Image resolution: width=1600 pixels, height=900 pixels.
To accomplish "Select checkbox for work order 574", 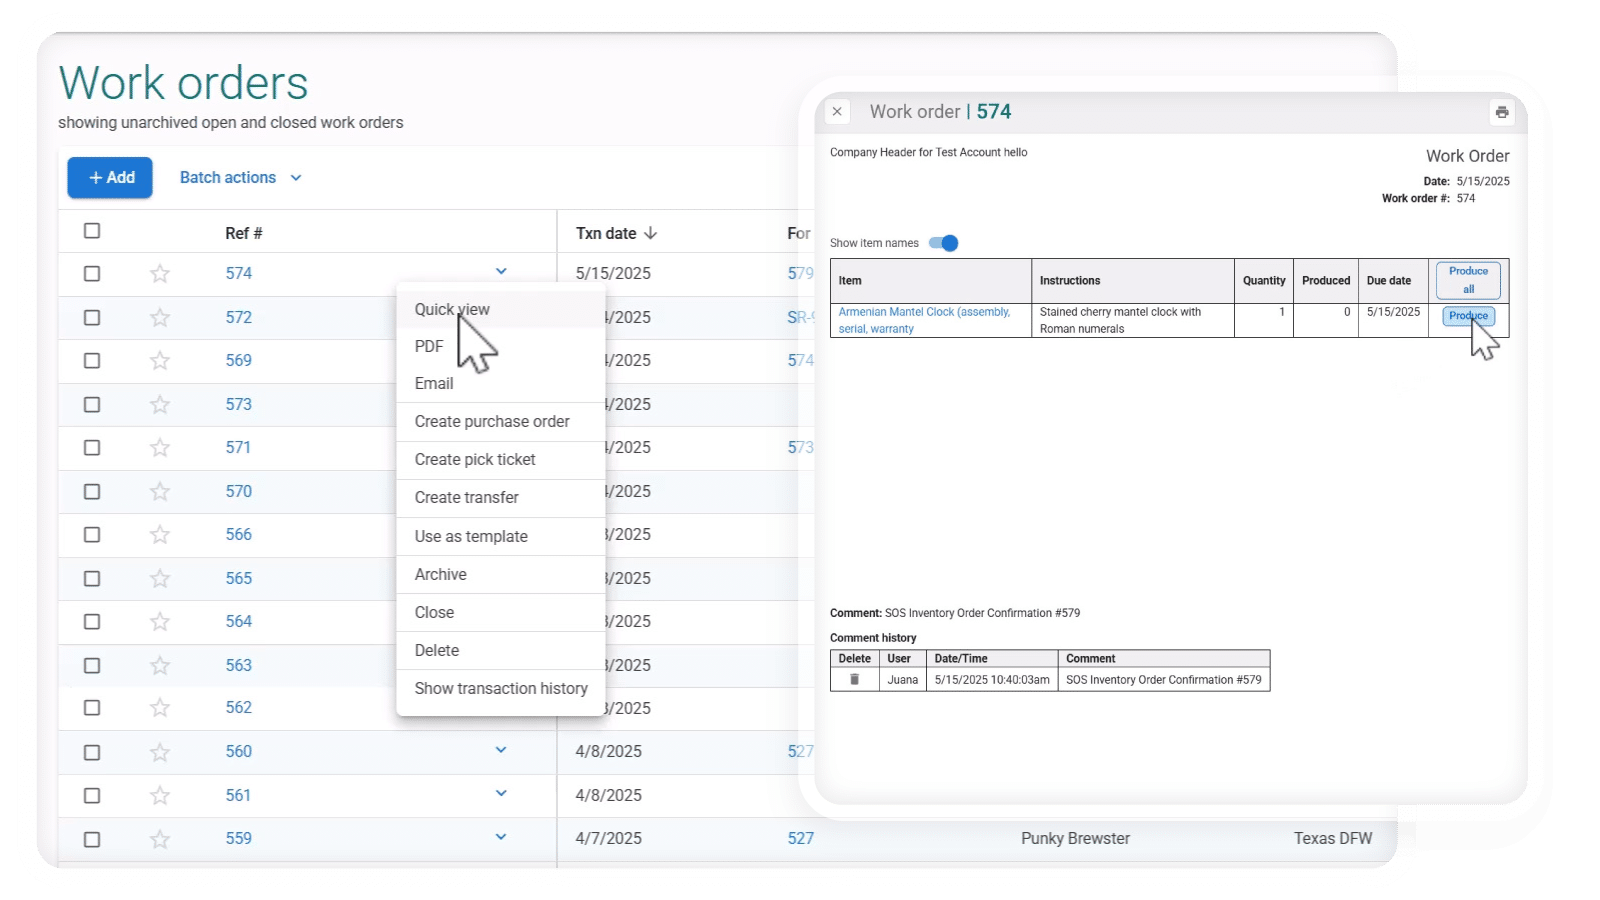I will pos(92,274).
